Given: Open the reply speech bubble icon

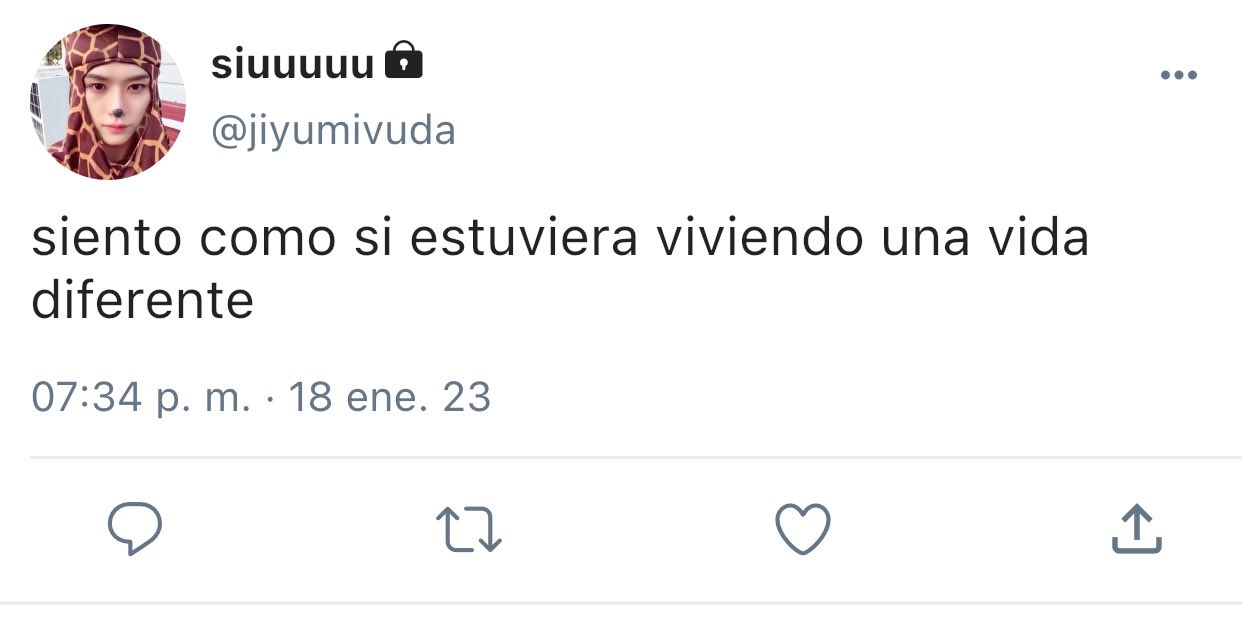Looking at the screenshot, I should (x=134, y=529).
